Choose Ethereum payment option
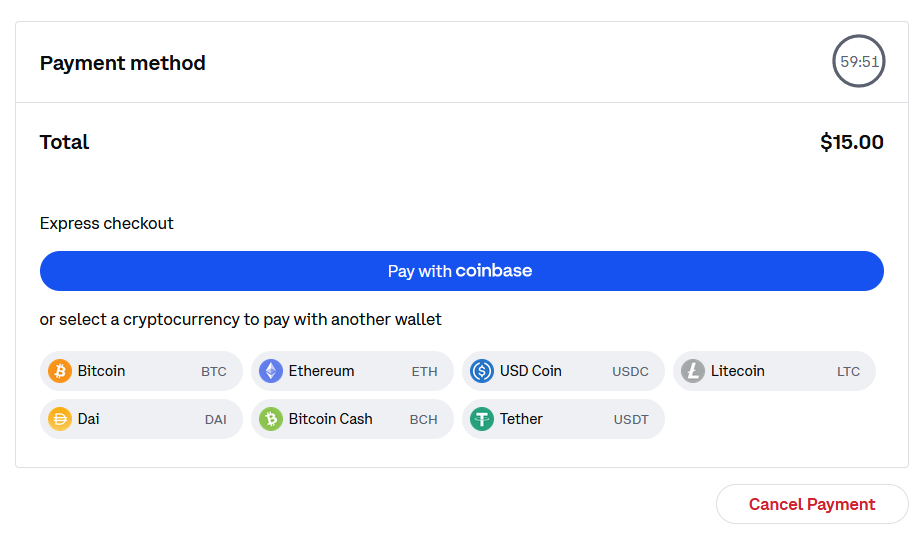Image resolution: width=923 pixels, height=541 pixels. (x=352, y=371)
